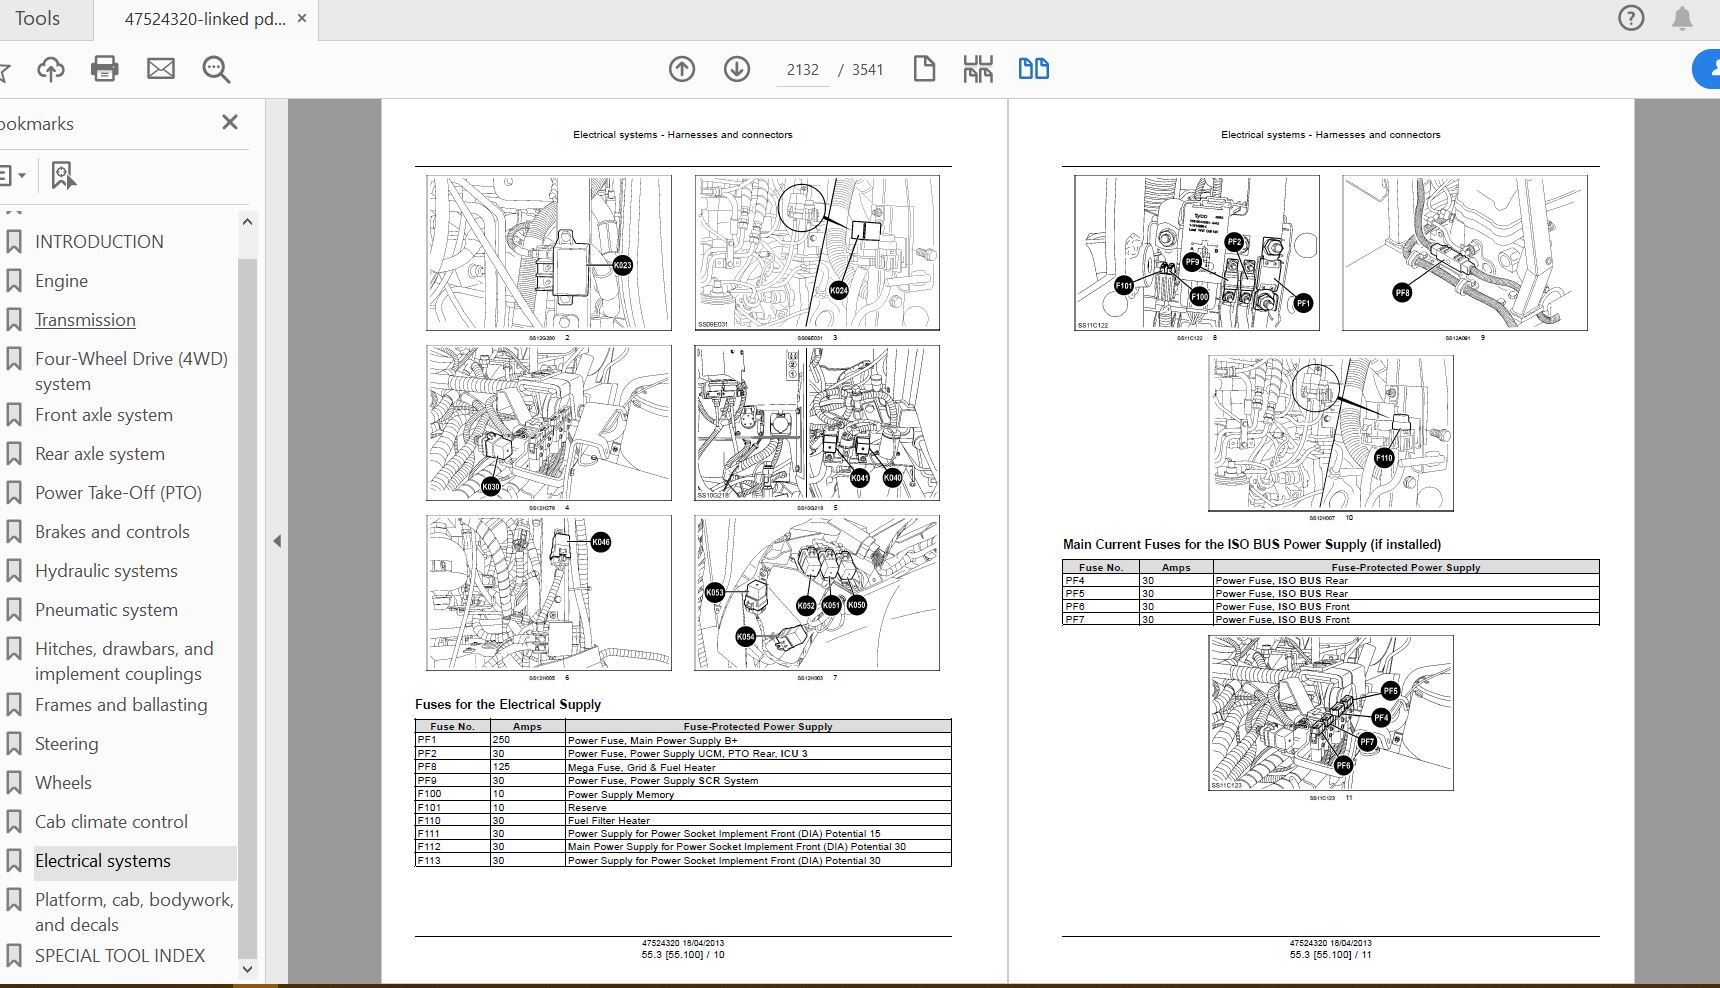Open the Four-Wheel Drive (4WD) system bookmark

[131, 371]
